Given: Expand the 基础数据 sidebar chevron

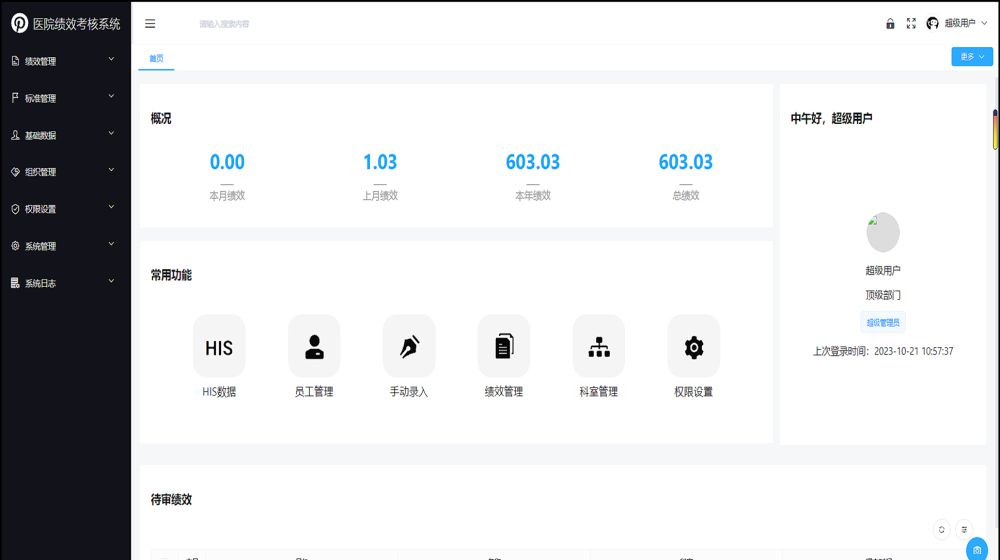Looking at the screenshot, I should [112, 133].
